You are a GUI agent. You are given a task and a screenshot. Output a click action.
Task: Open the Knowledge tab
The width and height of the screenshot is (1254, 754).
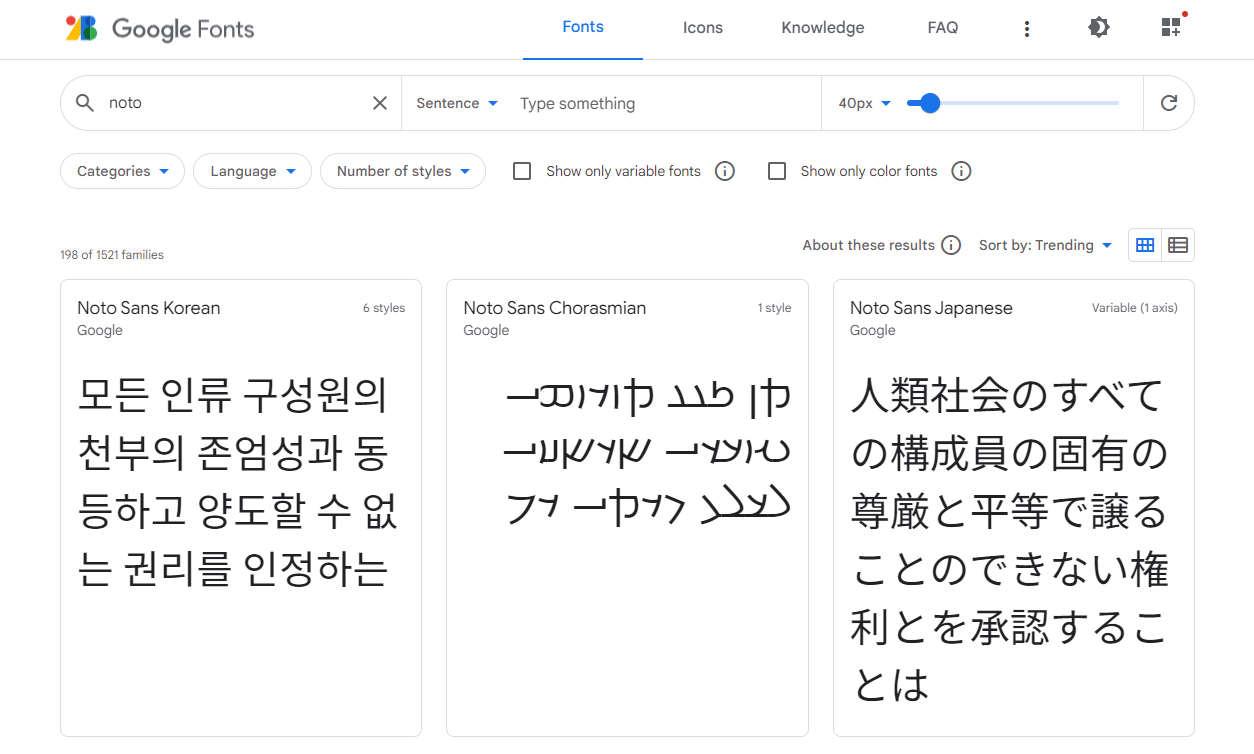[823, 28]
